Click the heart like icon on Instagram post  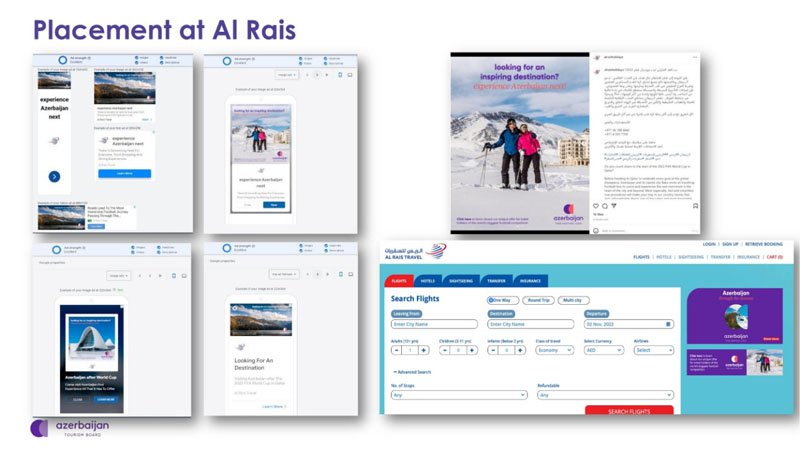pyautogui.click(x=597, y=205)
